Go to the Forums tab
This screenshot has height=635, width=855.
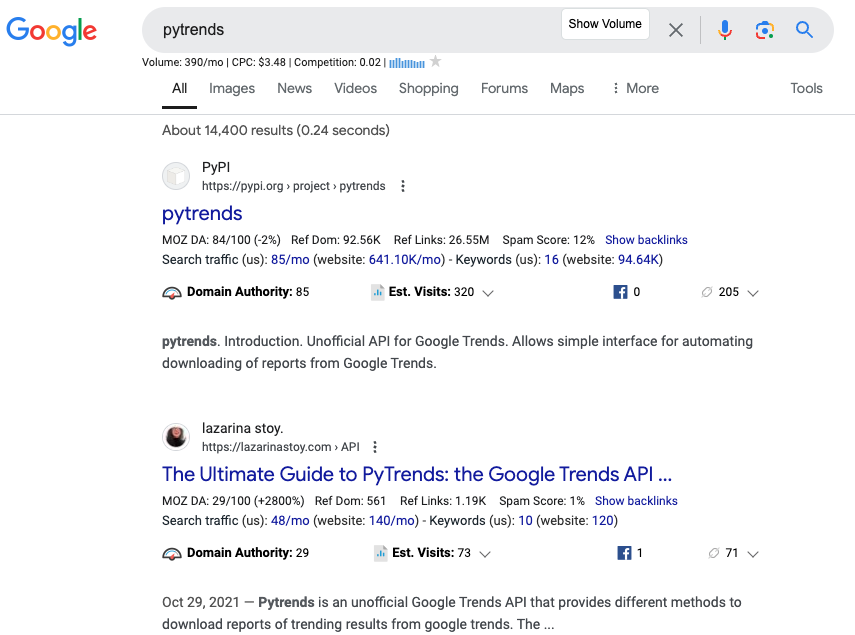point(504,88)
